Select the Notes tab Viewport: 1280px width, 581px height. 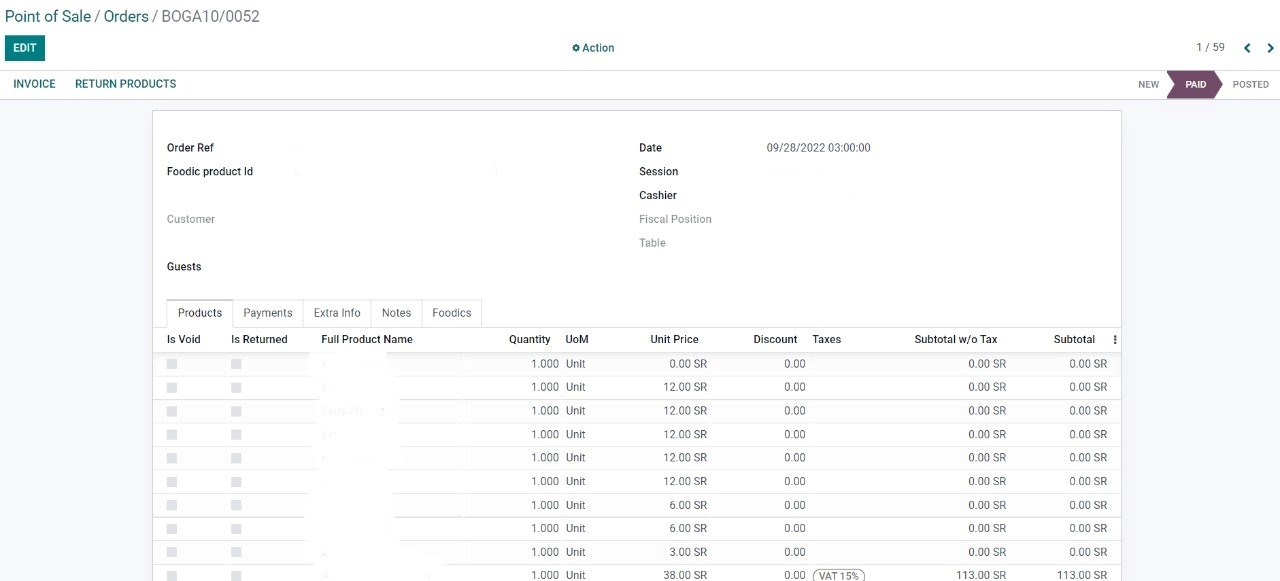(x=396, y=313)
